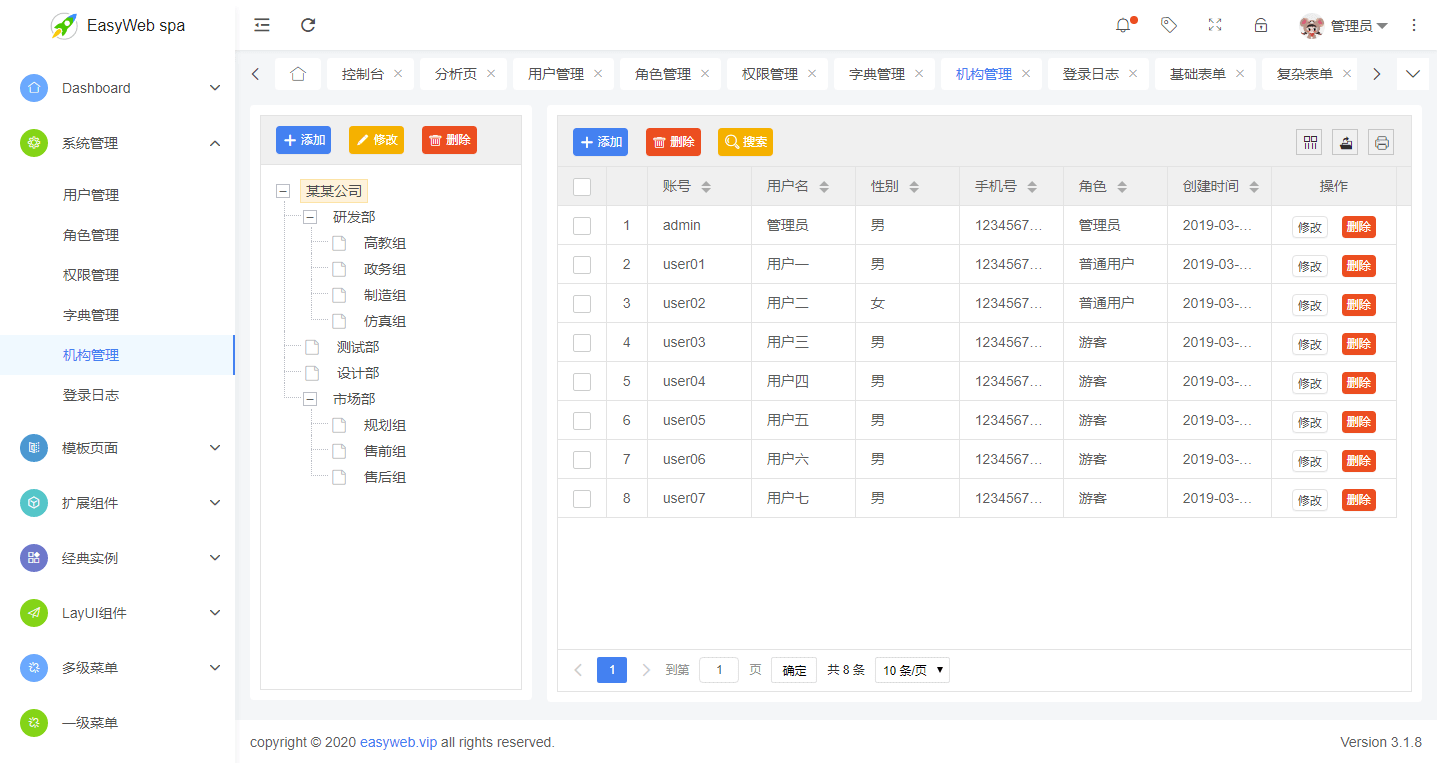Click the yellow 修改 button
Viewport: 1437px width, 763px height.
pos(376,140)
